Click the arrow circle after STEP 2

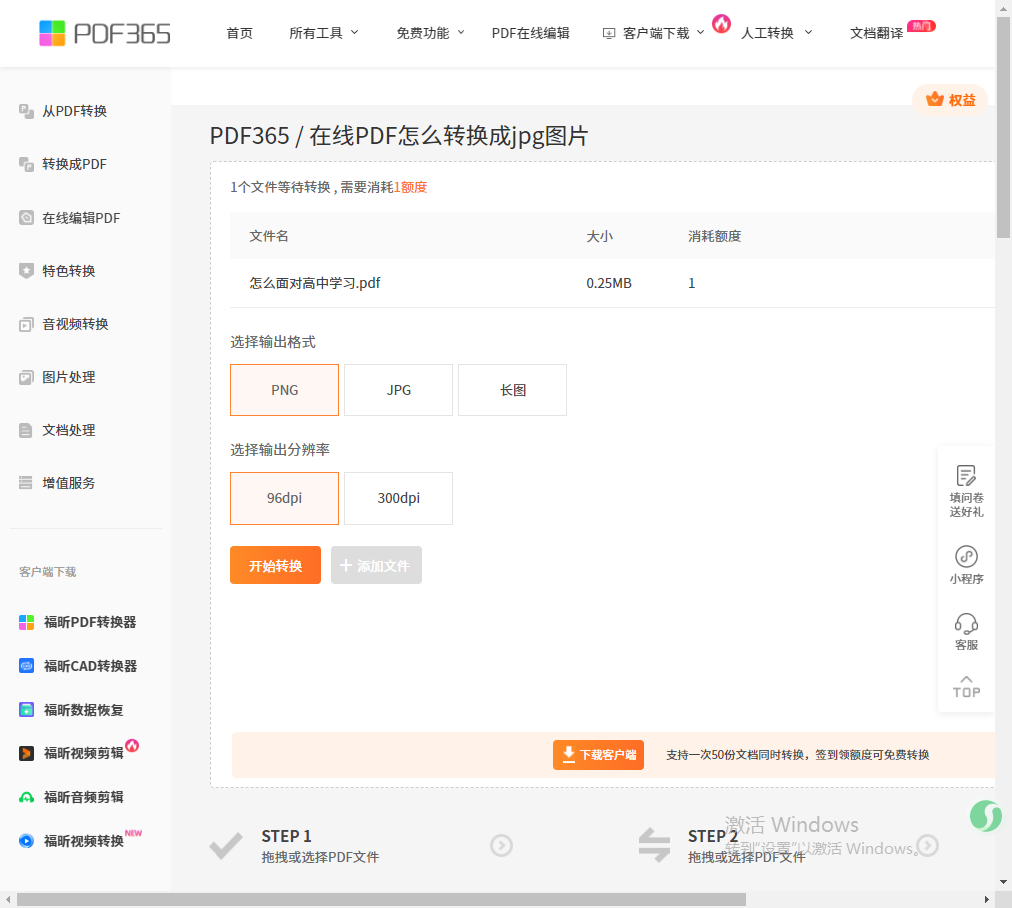927,845
